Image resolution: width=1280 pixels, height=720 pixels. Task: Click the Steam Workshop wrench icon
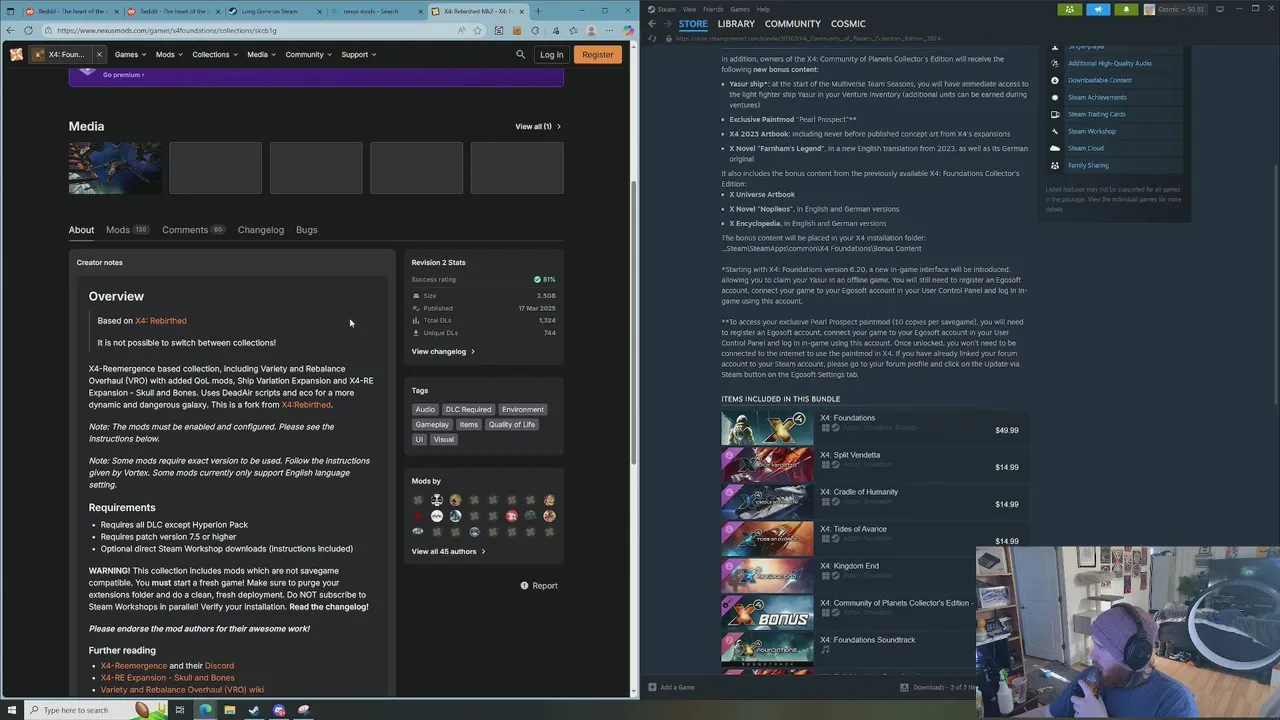click(1055, 131)
